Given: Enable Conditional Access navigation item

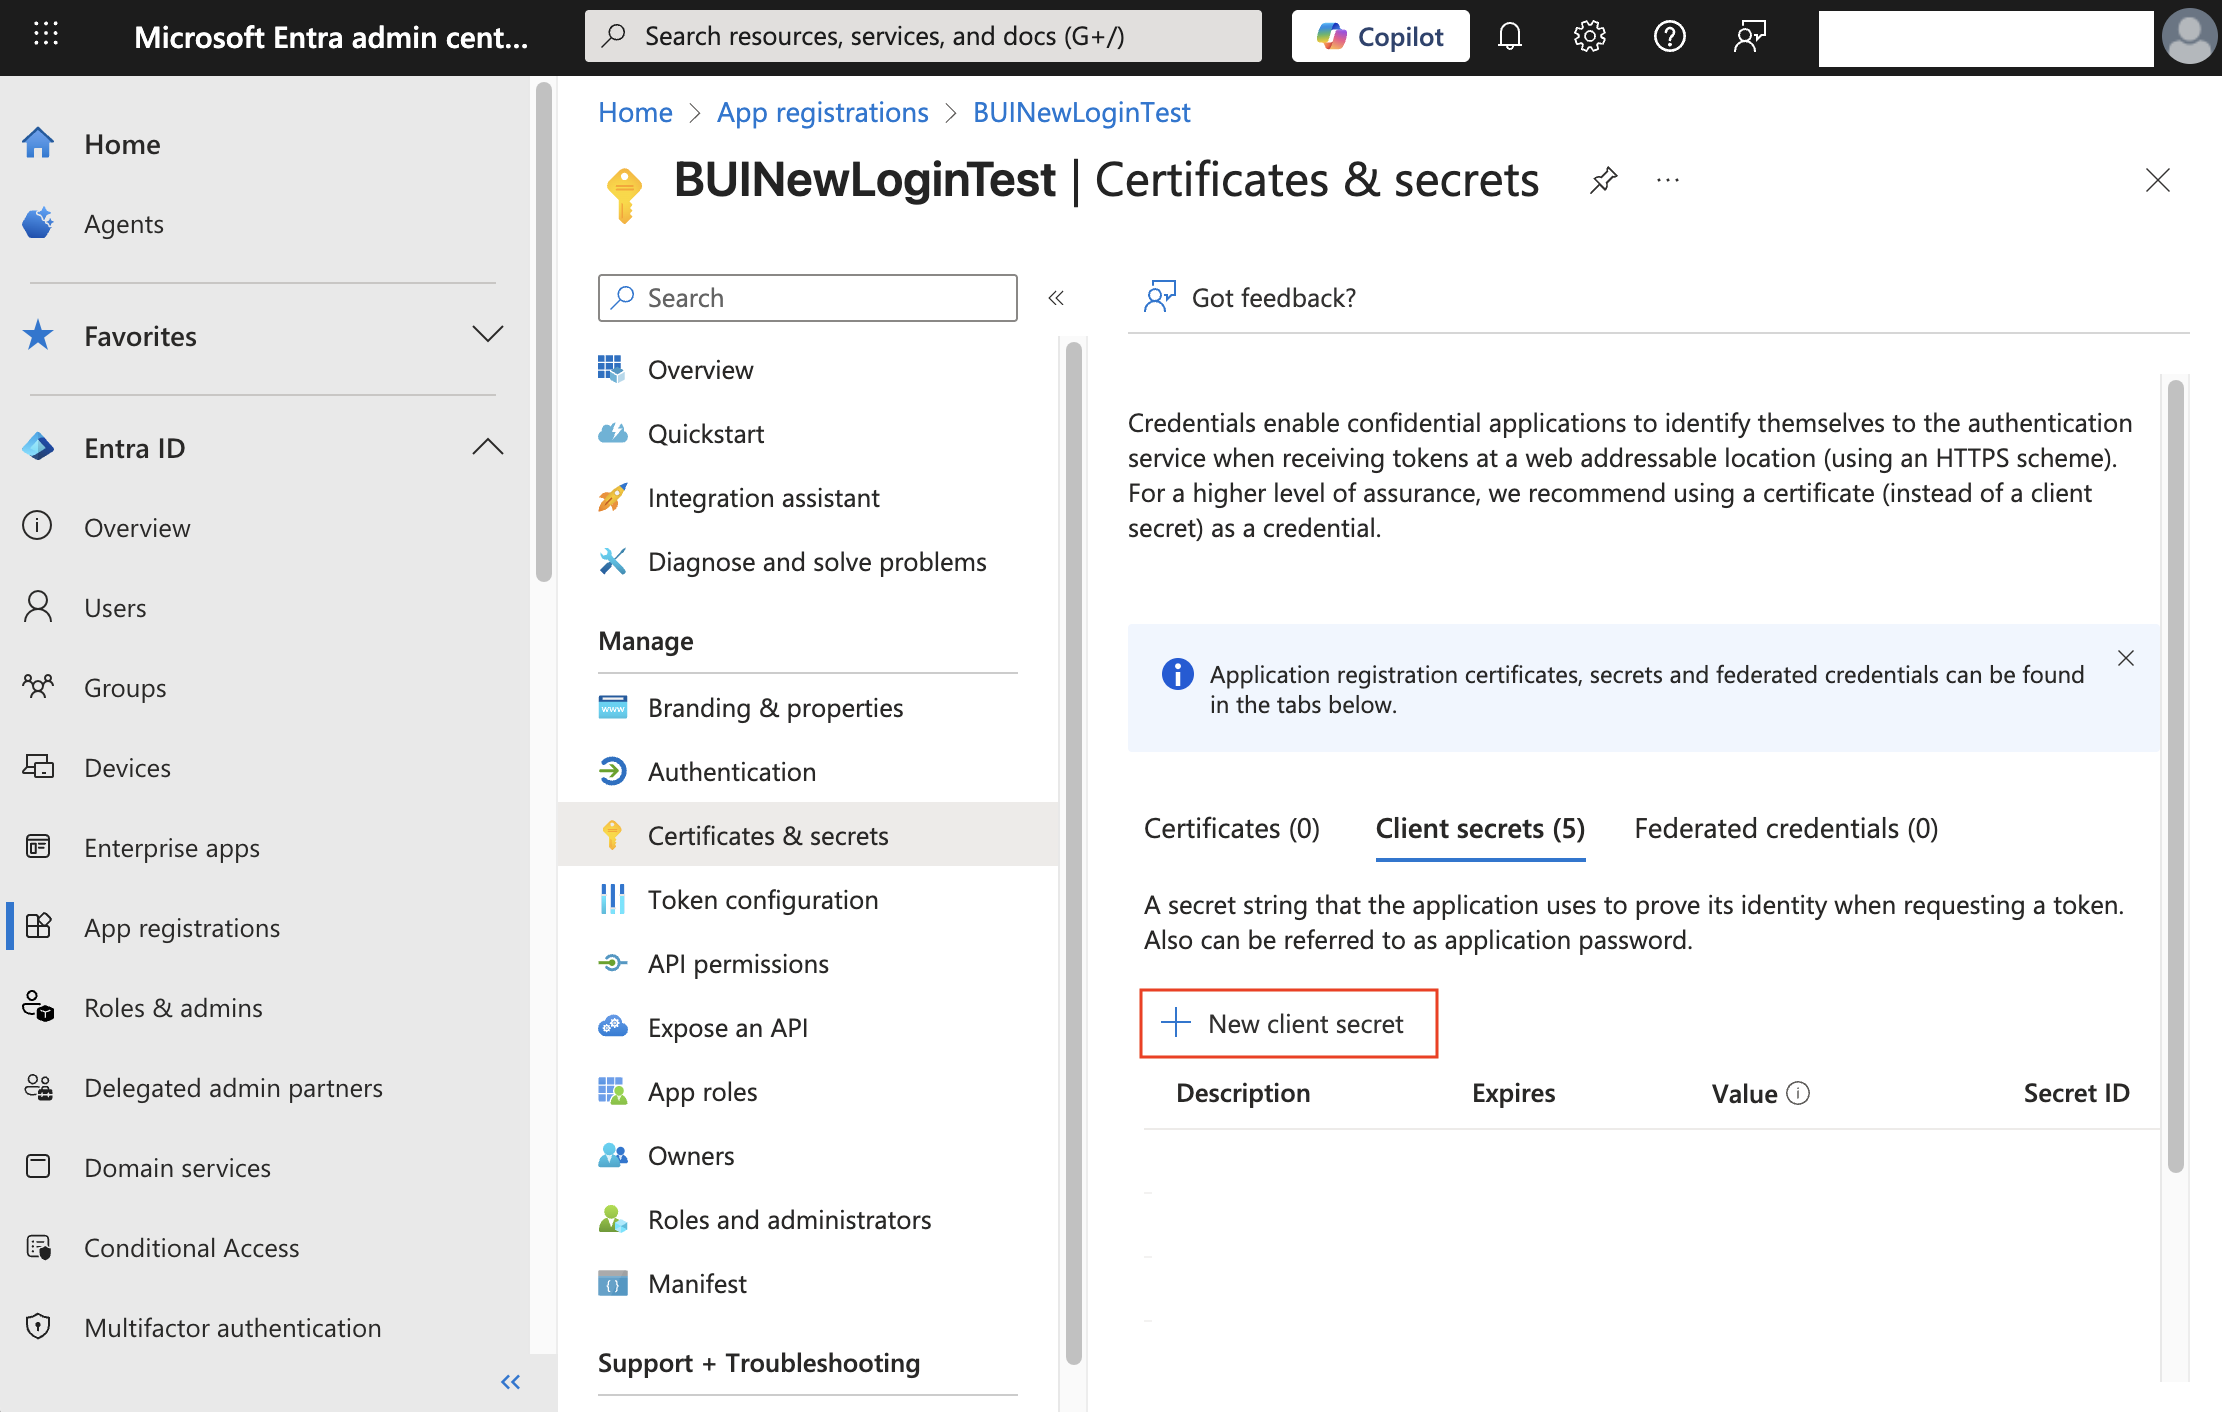Looking at the screenshot, I should pyautogui.click(x=191, y=1247).
